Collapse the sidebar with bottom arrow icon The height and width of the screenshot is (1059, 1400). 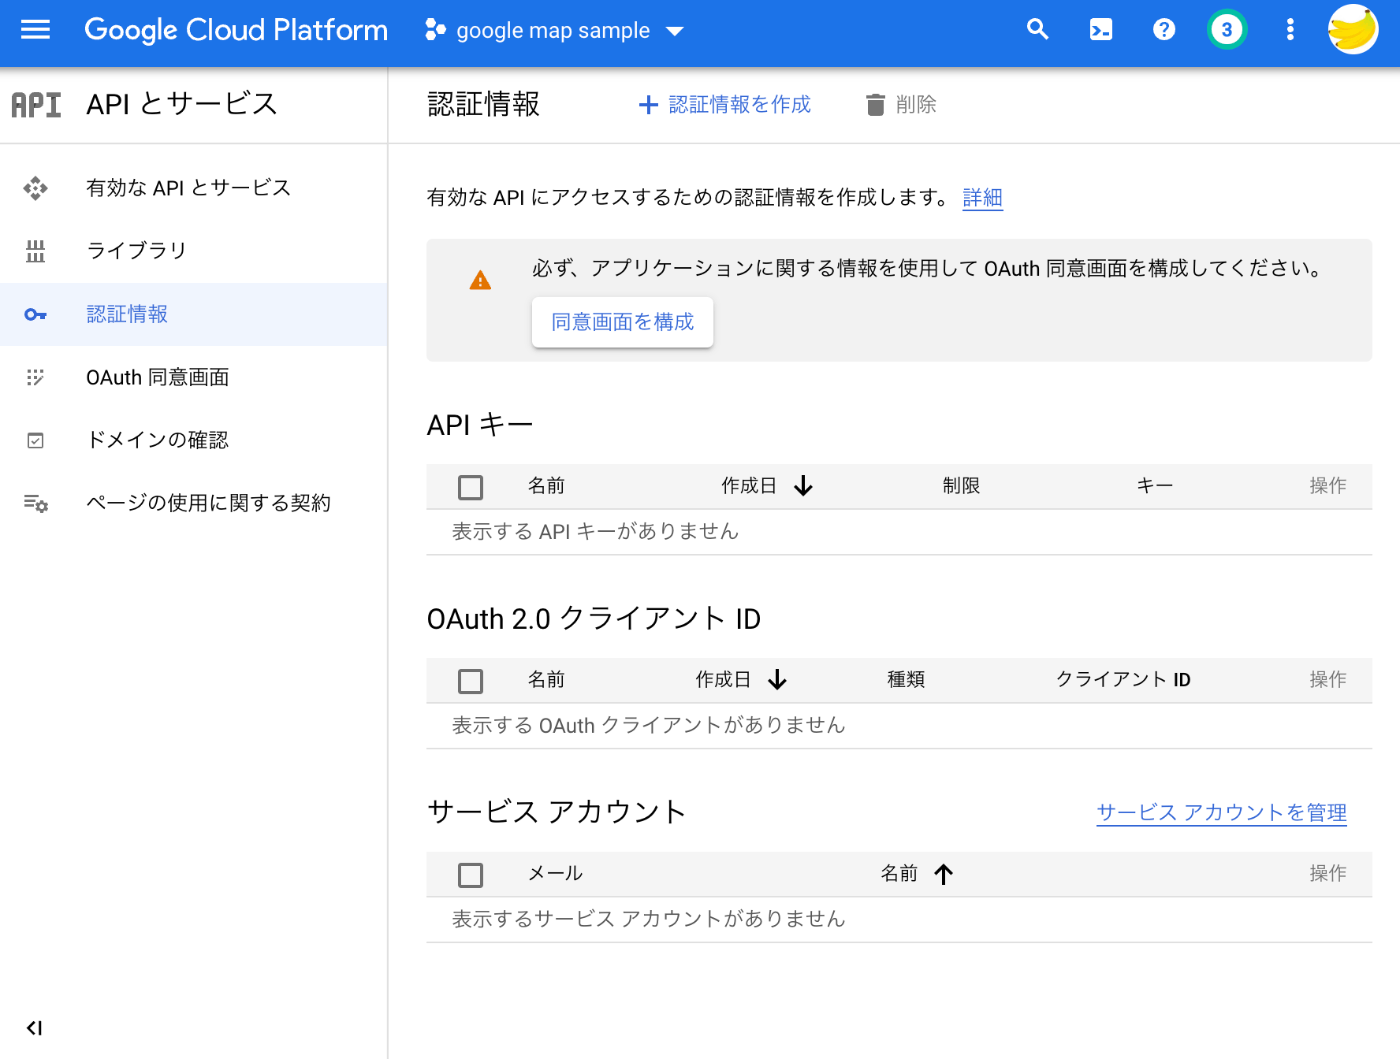[x=34, y=1028]
